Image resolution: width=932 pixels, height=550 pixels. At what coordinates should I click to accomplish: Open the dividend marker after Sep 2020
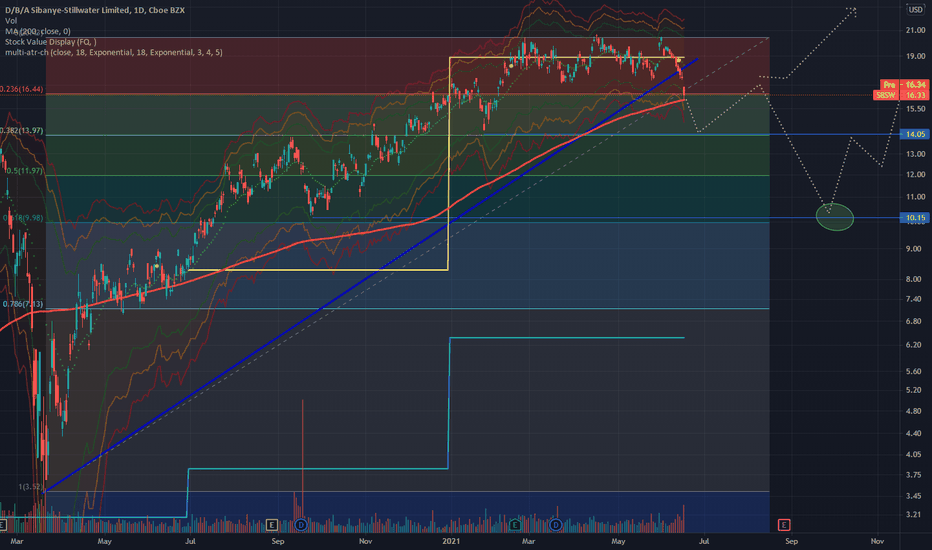[301, 524]
